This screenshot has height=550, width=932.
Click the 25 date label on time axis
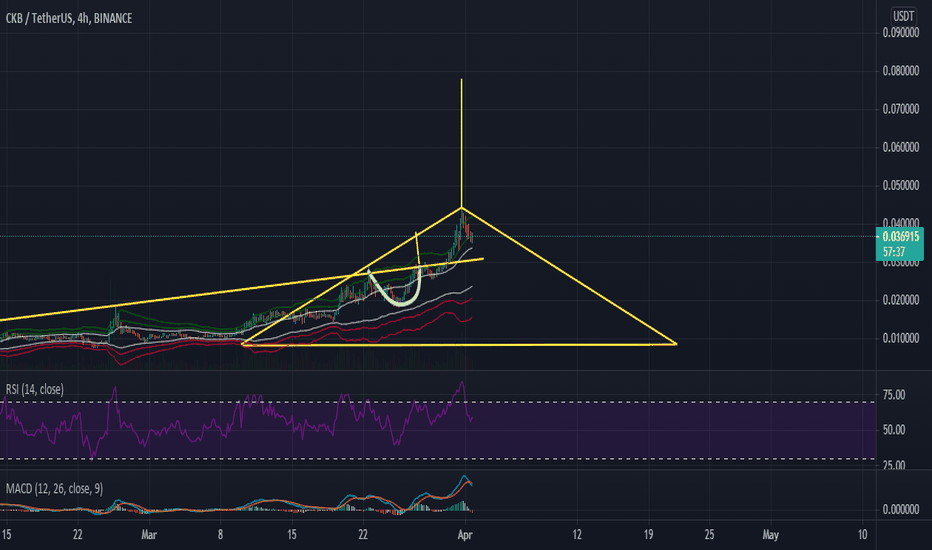[710, 535]
